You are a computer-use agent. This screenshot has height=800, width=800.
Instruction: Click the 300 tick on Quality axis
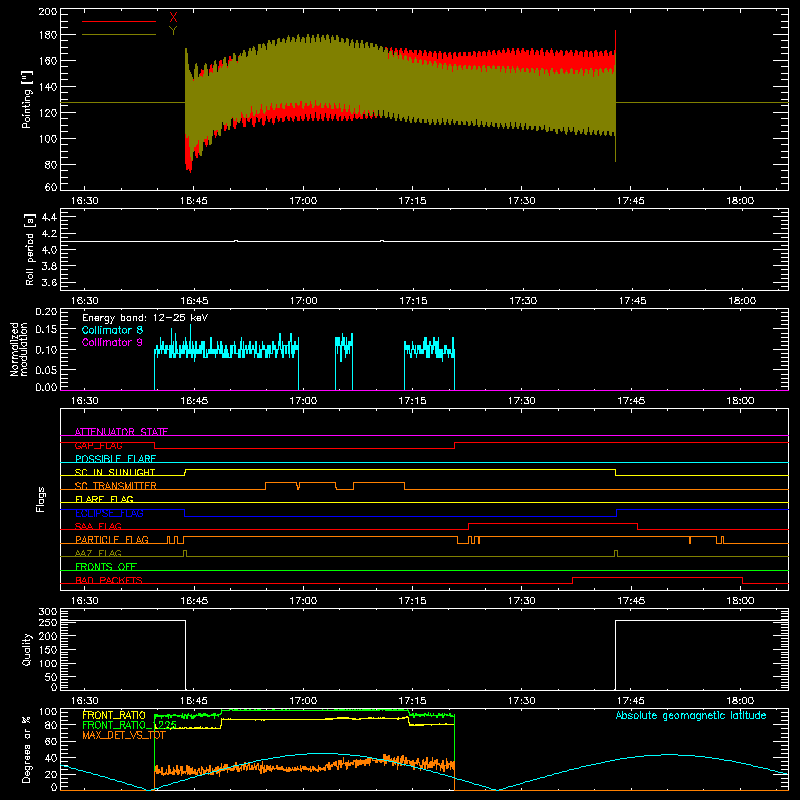(48, 612)
